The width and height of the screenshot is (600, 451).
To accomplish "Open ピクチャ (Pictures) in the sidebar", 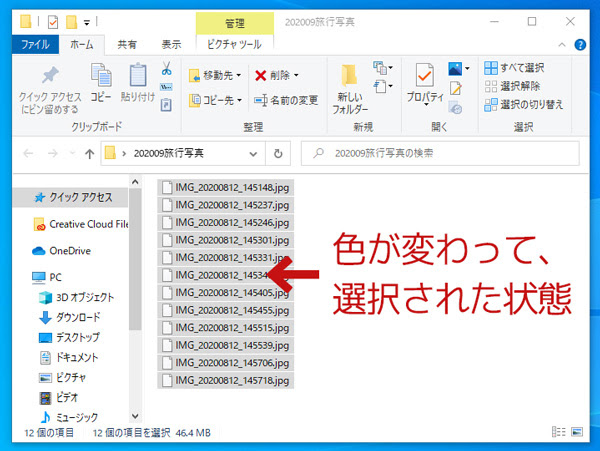I will pyautogui.click(x=63, y=378).
